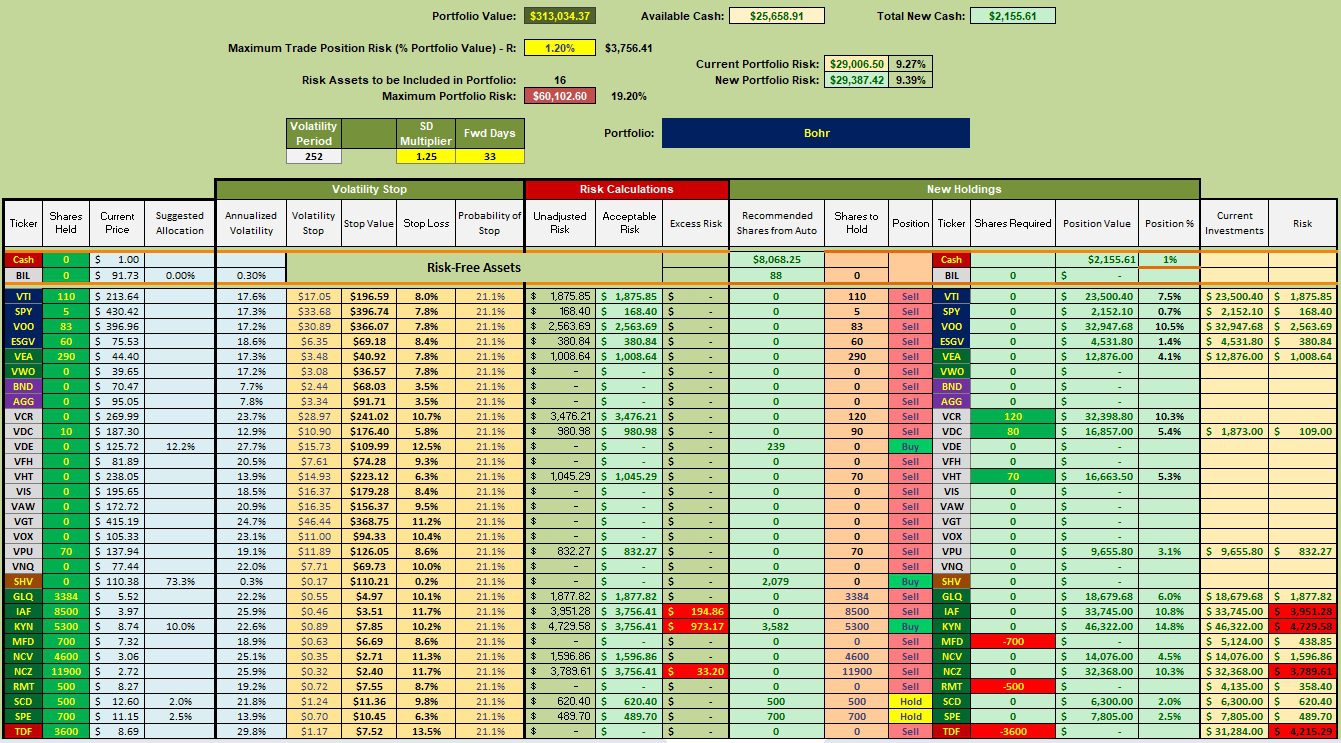Select the recommended shares 2,079 for SHV

pos(777,580)
